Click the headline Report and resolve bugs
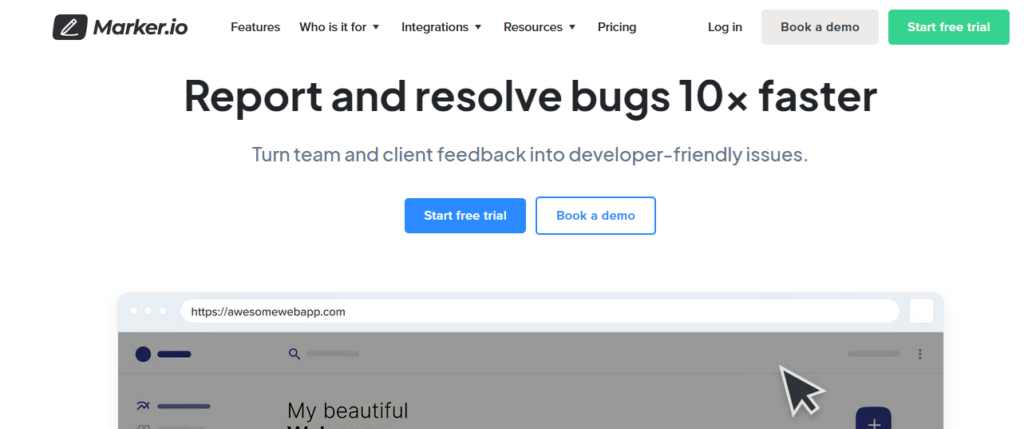 pyautogui.click(x=530, y=97)
